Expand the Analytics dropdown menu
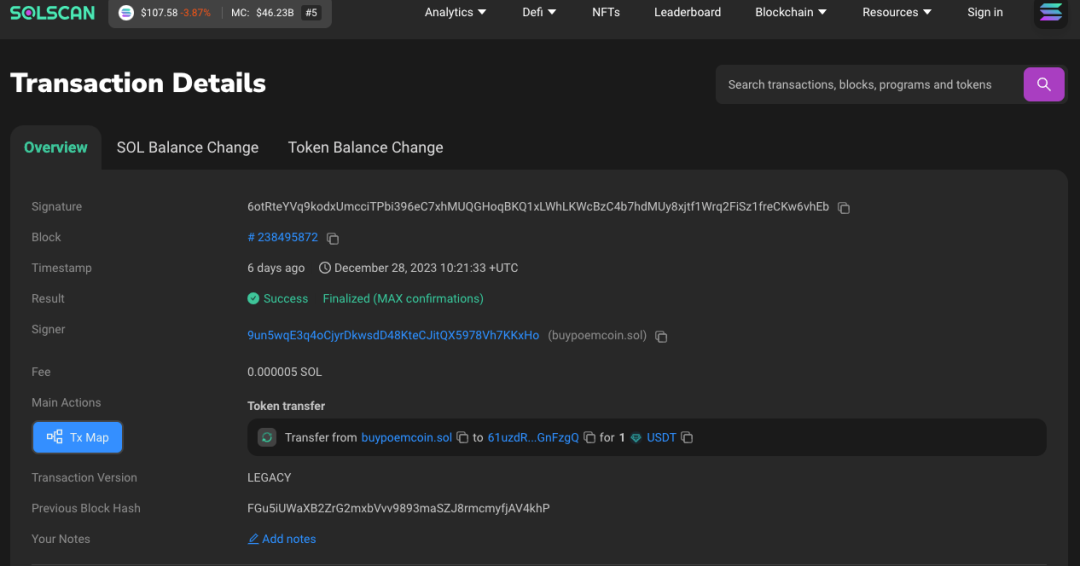This screenshot has width=1080, height=566. (455, 12)
